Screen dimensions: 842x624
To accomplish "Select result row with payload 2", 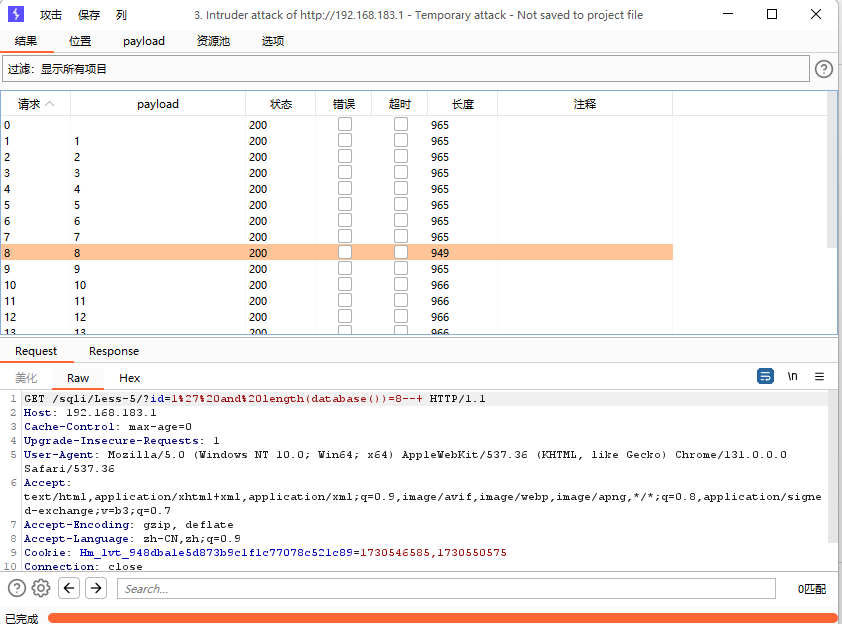I will [x=337, y=157].
